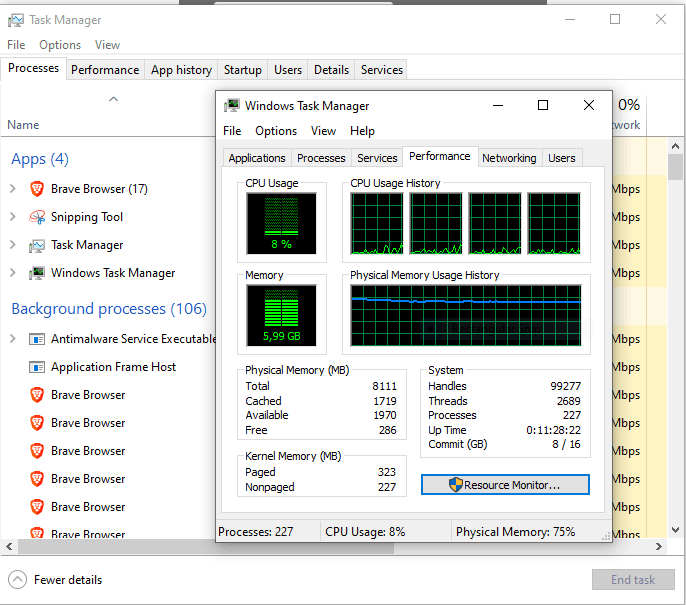Viewport: 686px width, 605px height.
Task: Click the Name column header
Action: coord(23,125)
